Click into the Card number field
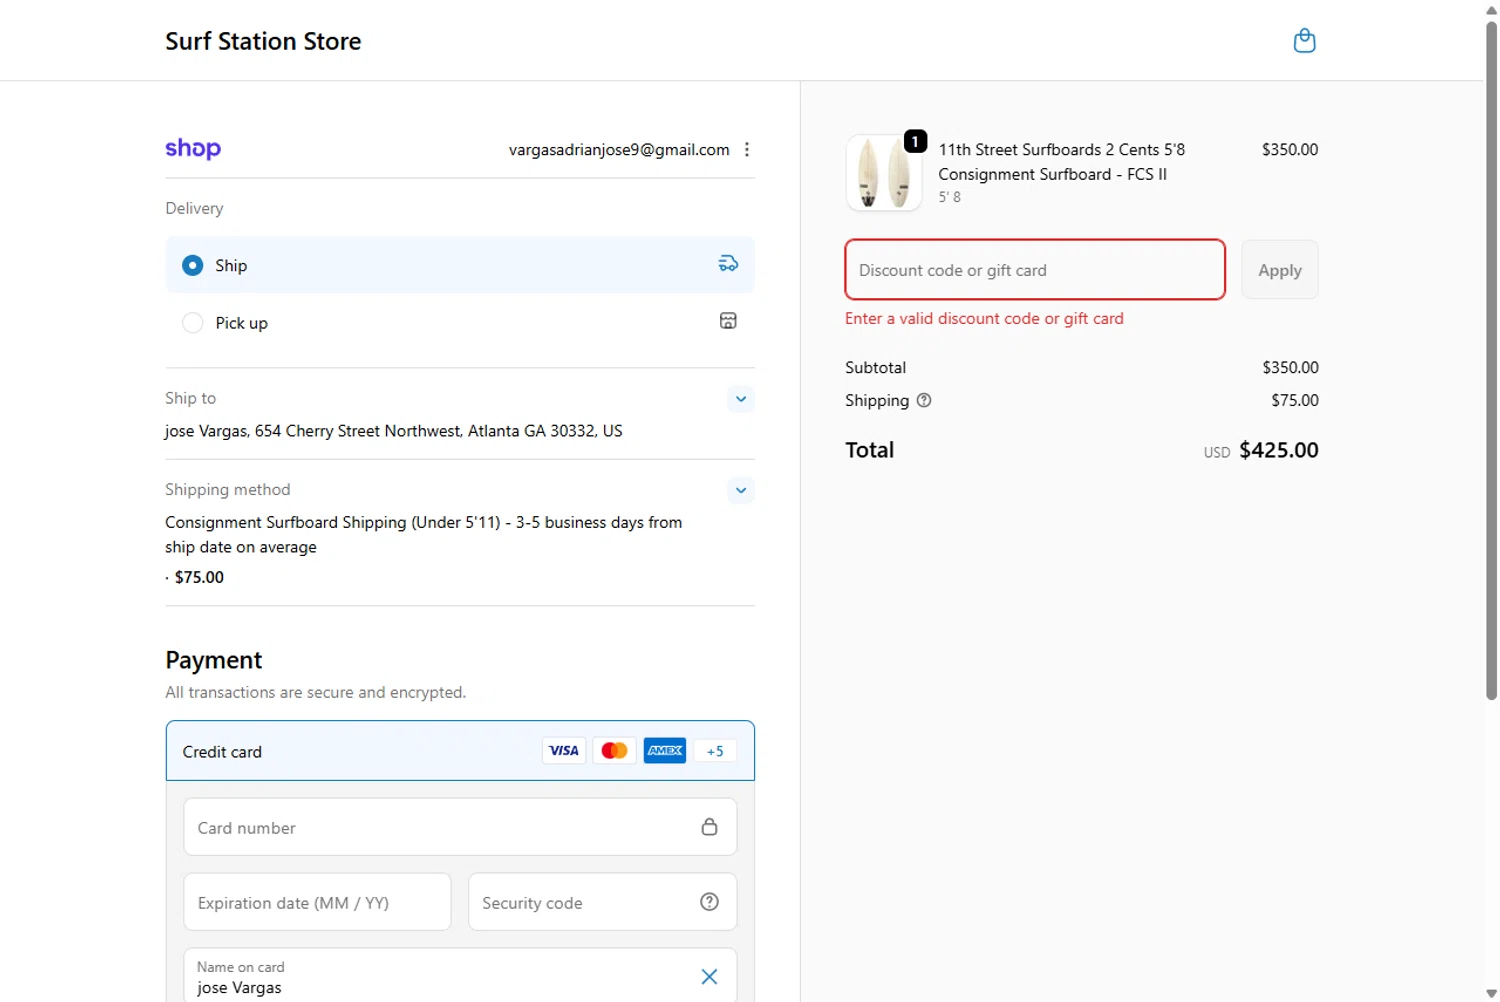Image resolution: width=1500 pixels, height=1002 pixels. (440, 828)
